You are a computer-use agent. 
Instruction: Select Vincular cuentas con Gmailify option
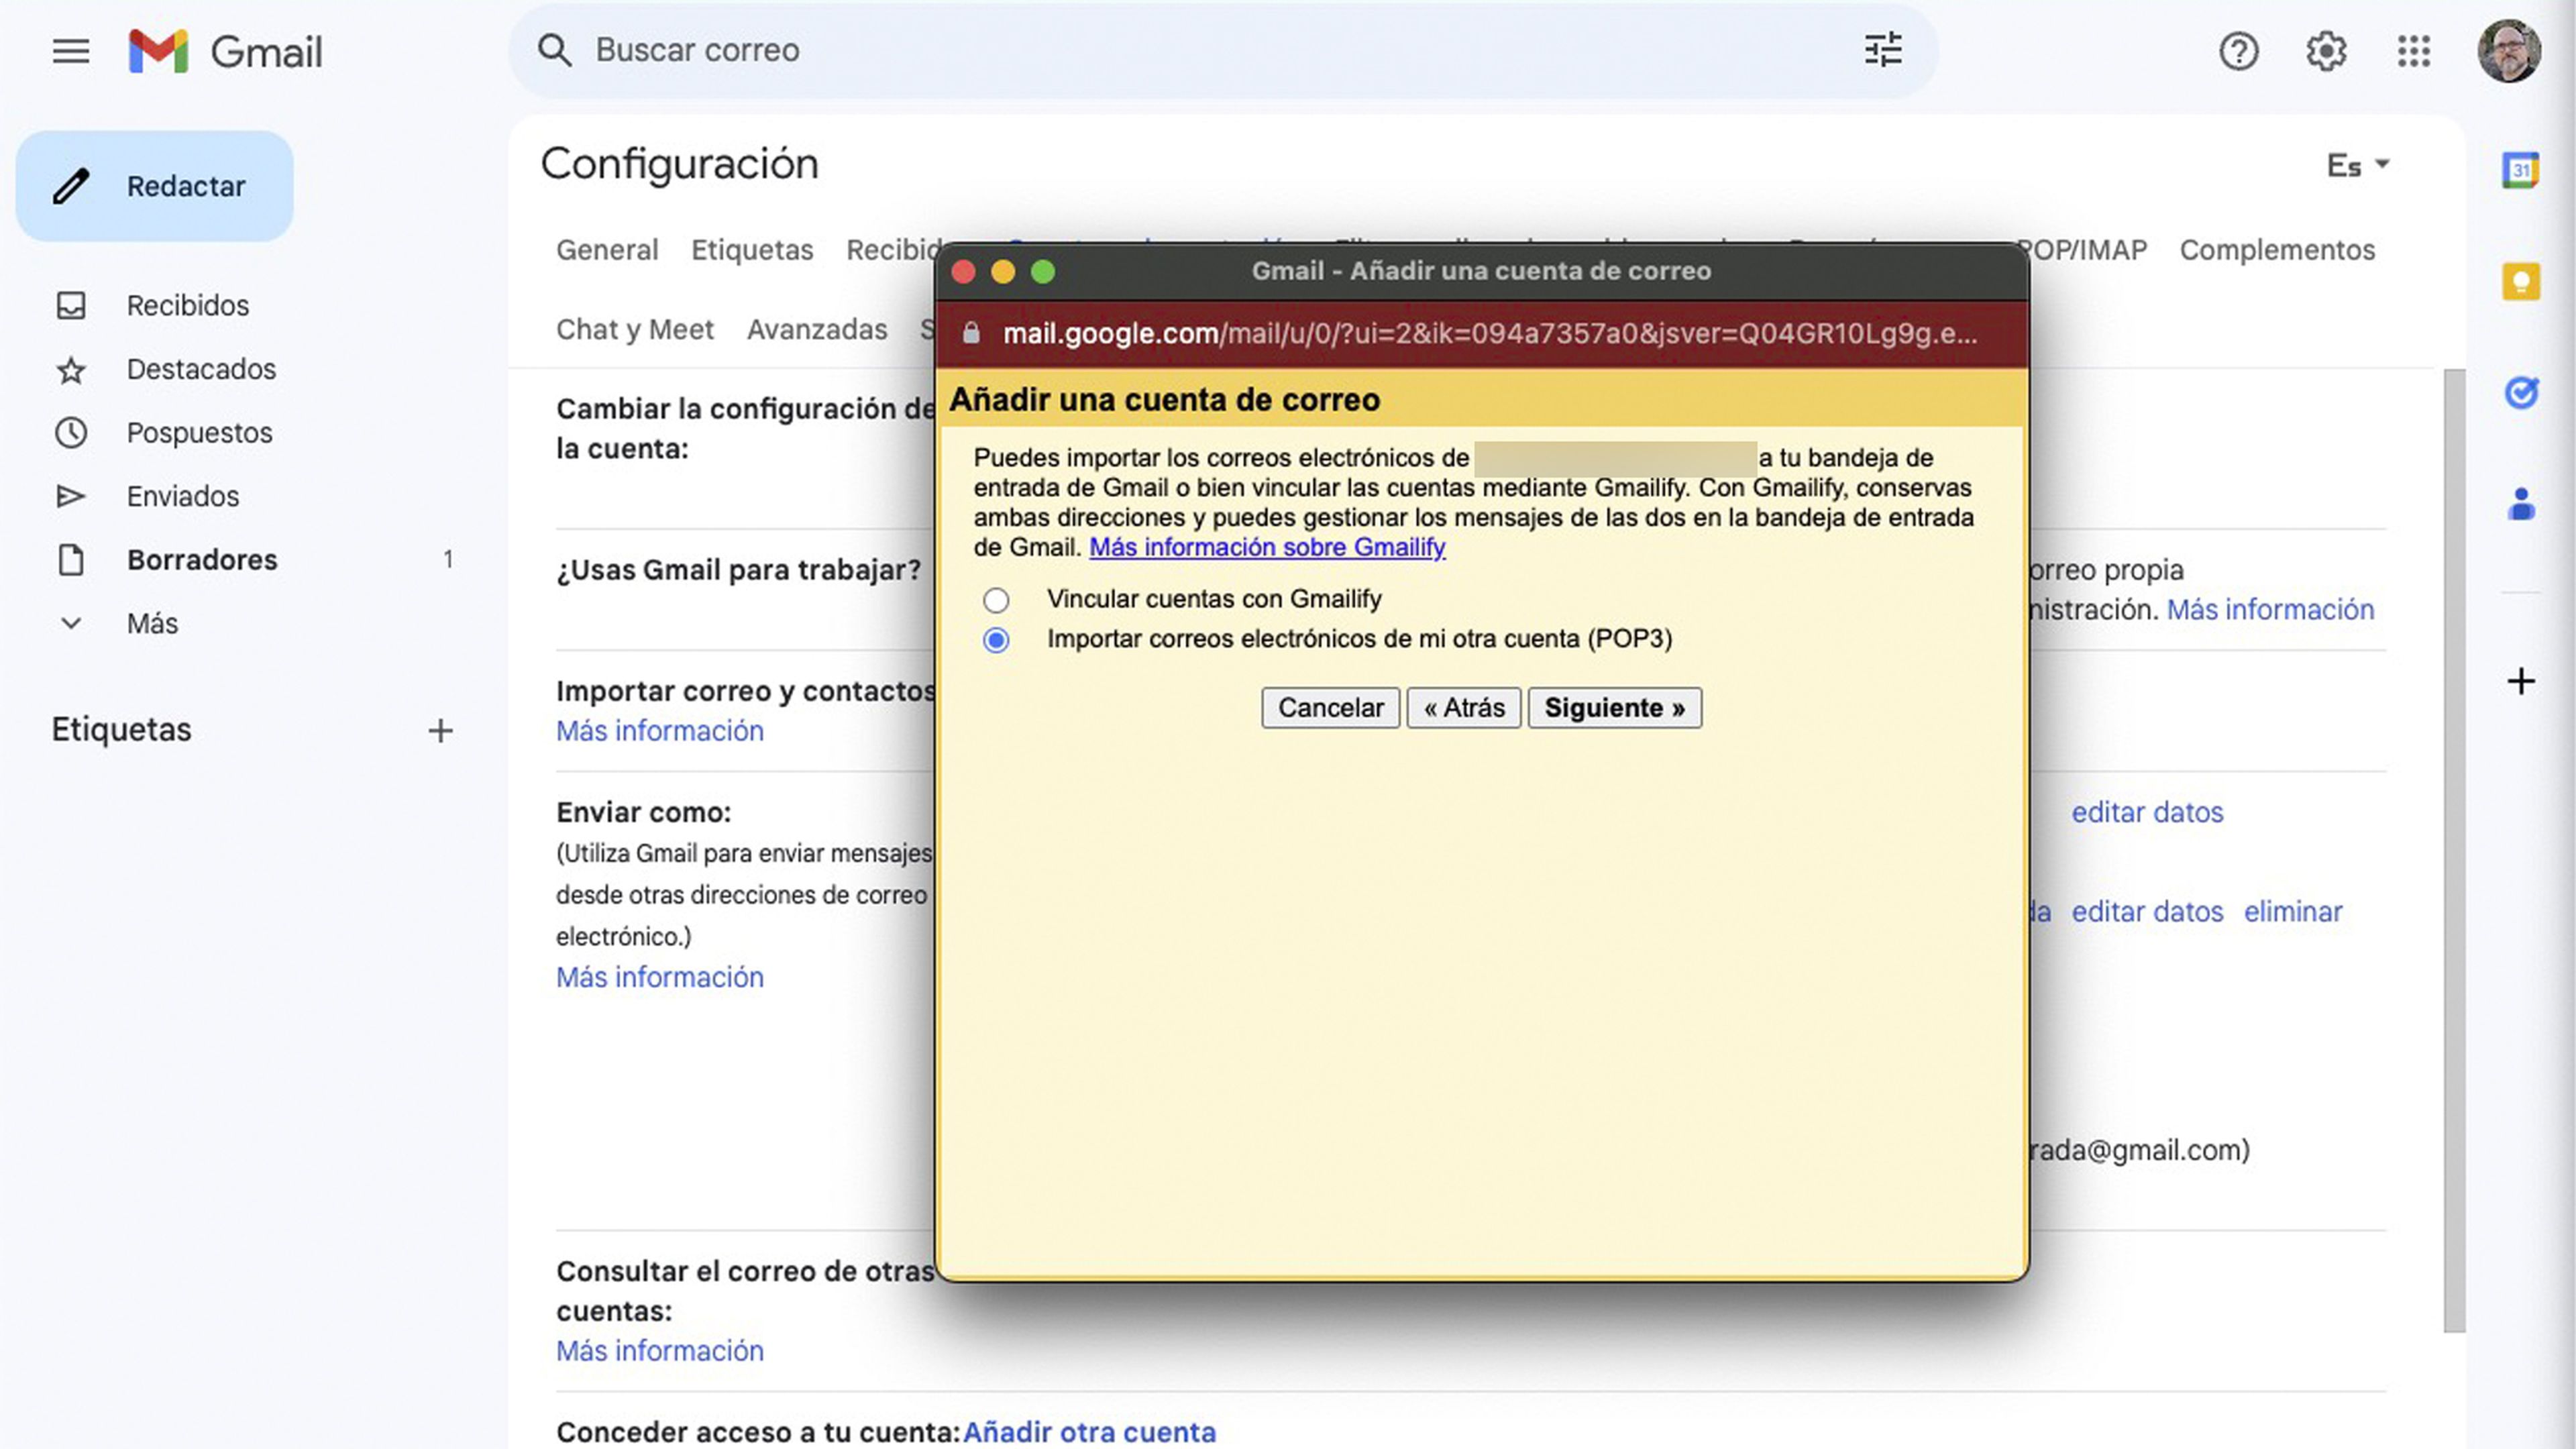[996, 600]
